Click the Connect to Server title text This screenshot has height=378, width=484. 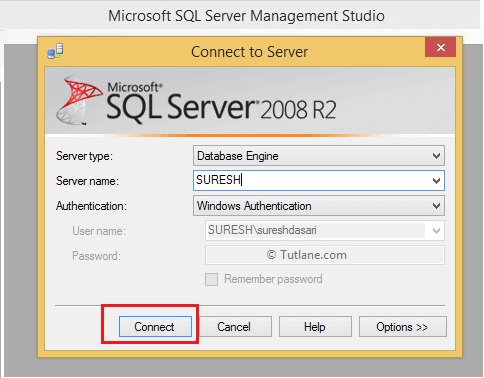[x=249, y=52]
